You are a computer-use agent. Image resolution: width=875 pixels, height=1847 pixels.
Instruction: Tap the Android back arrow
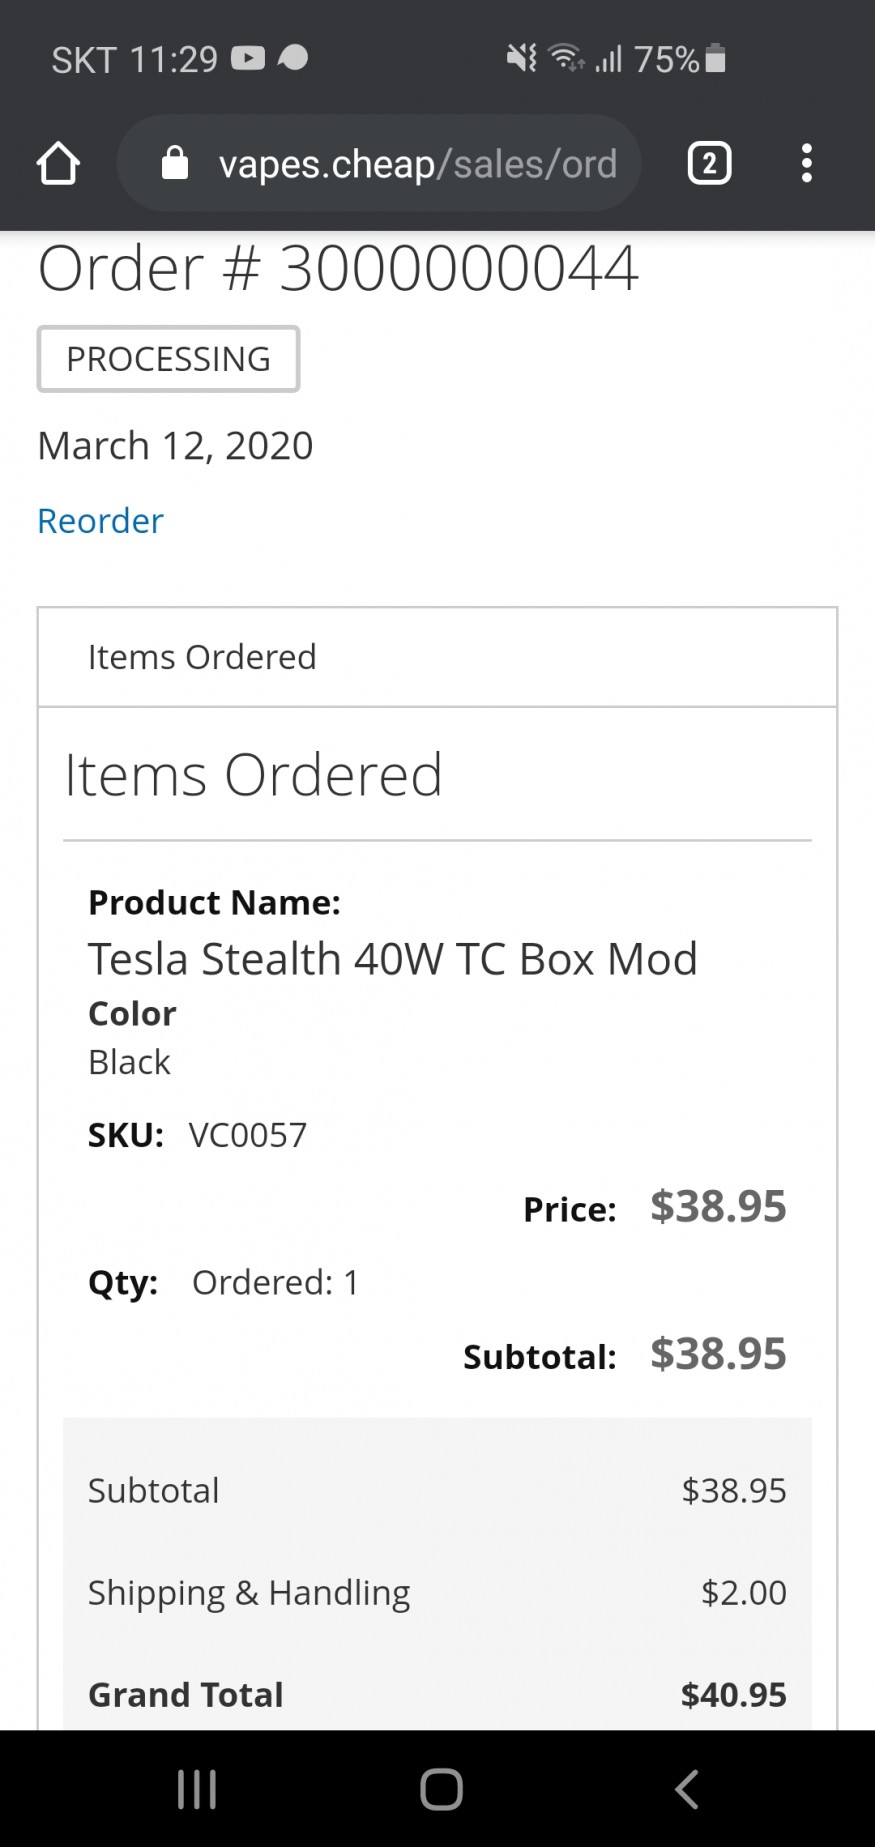(686, 1789)
